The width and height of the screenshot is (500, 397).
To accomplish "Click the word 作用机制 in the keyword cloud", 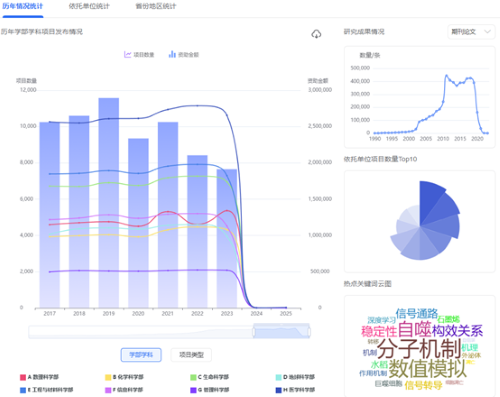I will 373,373.
